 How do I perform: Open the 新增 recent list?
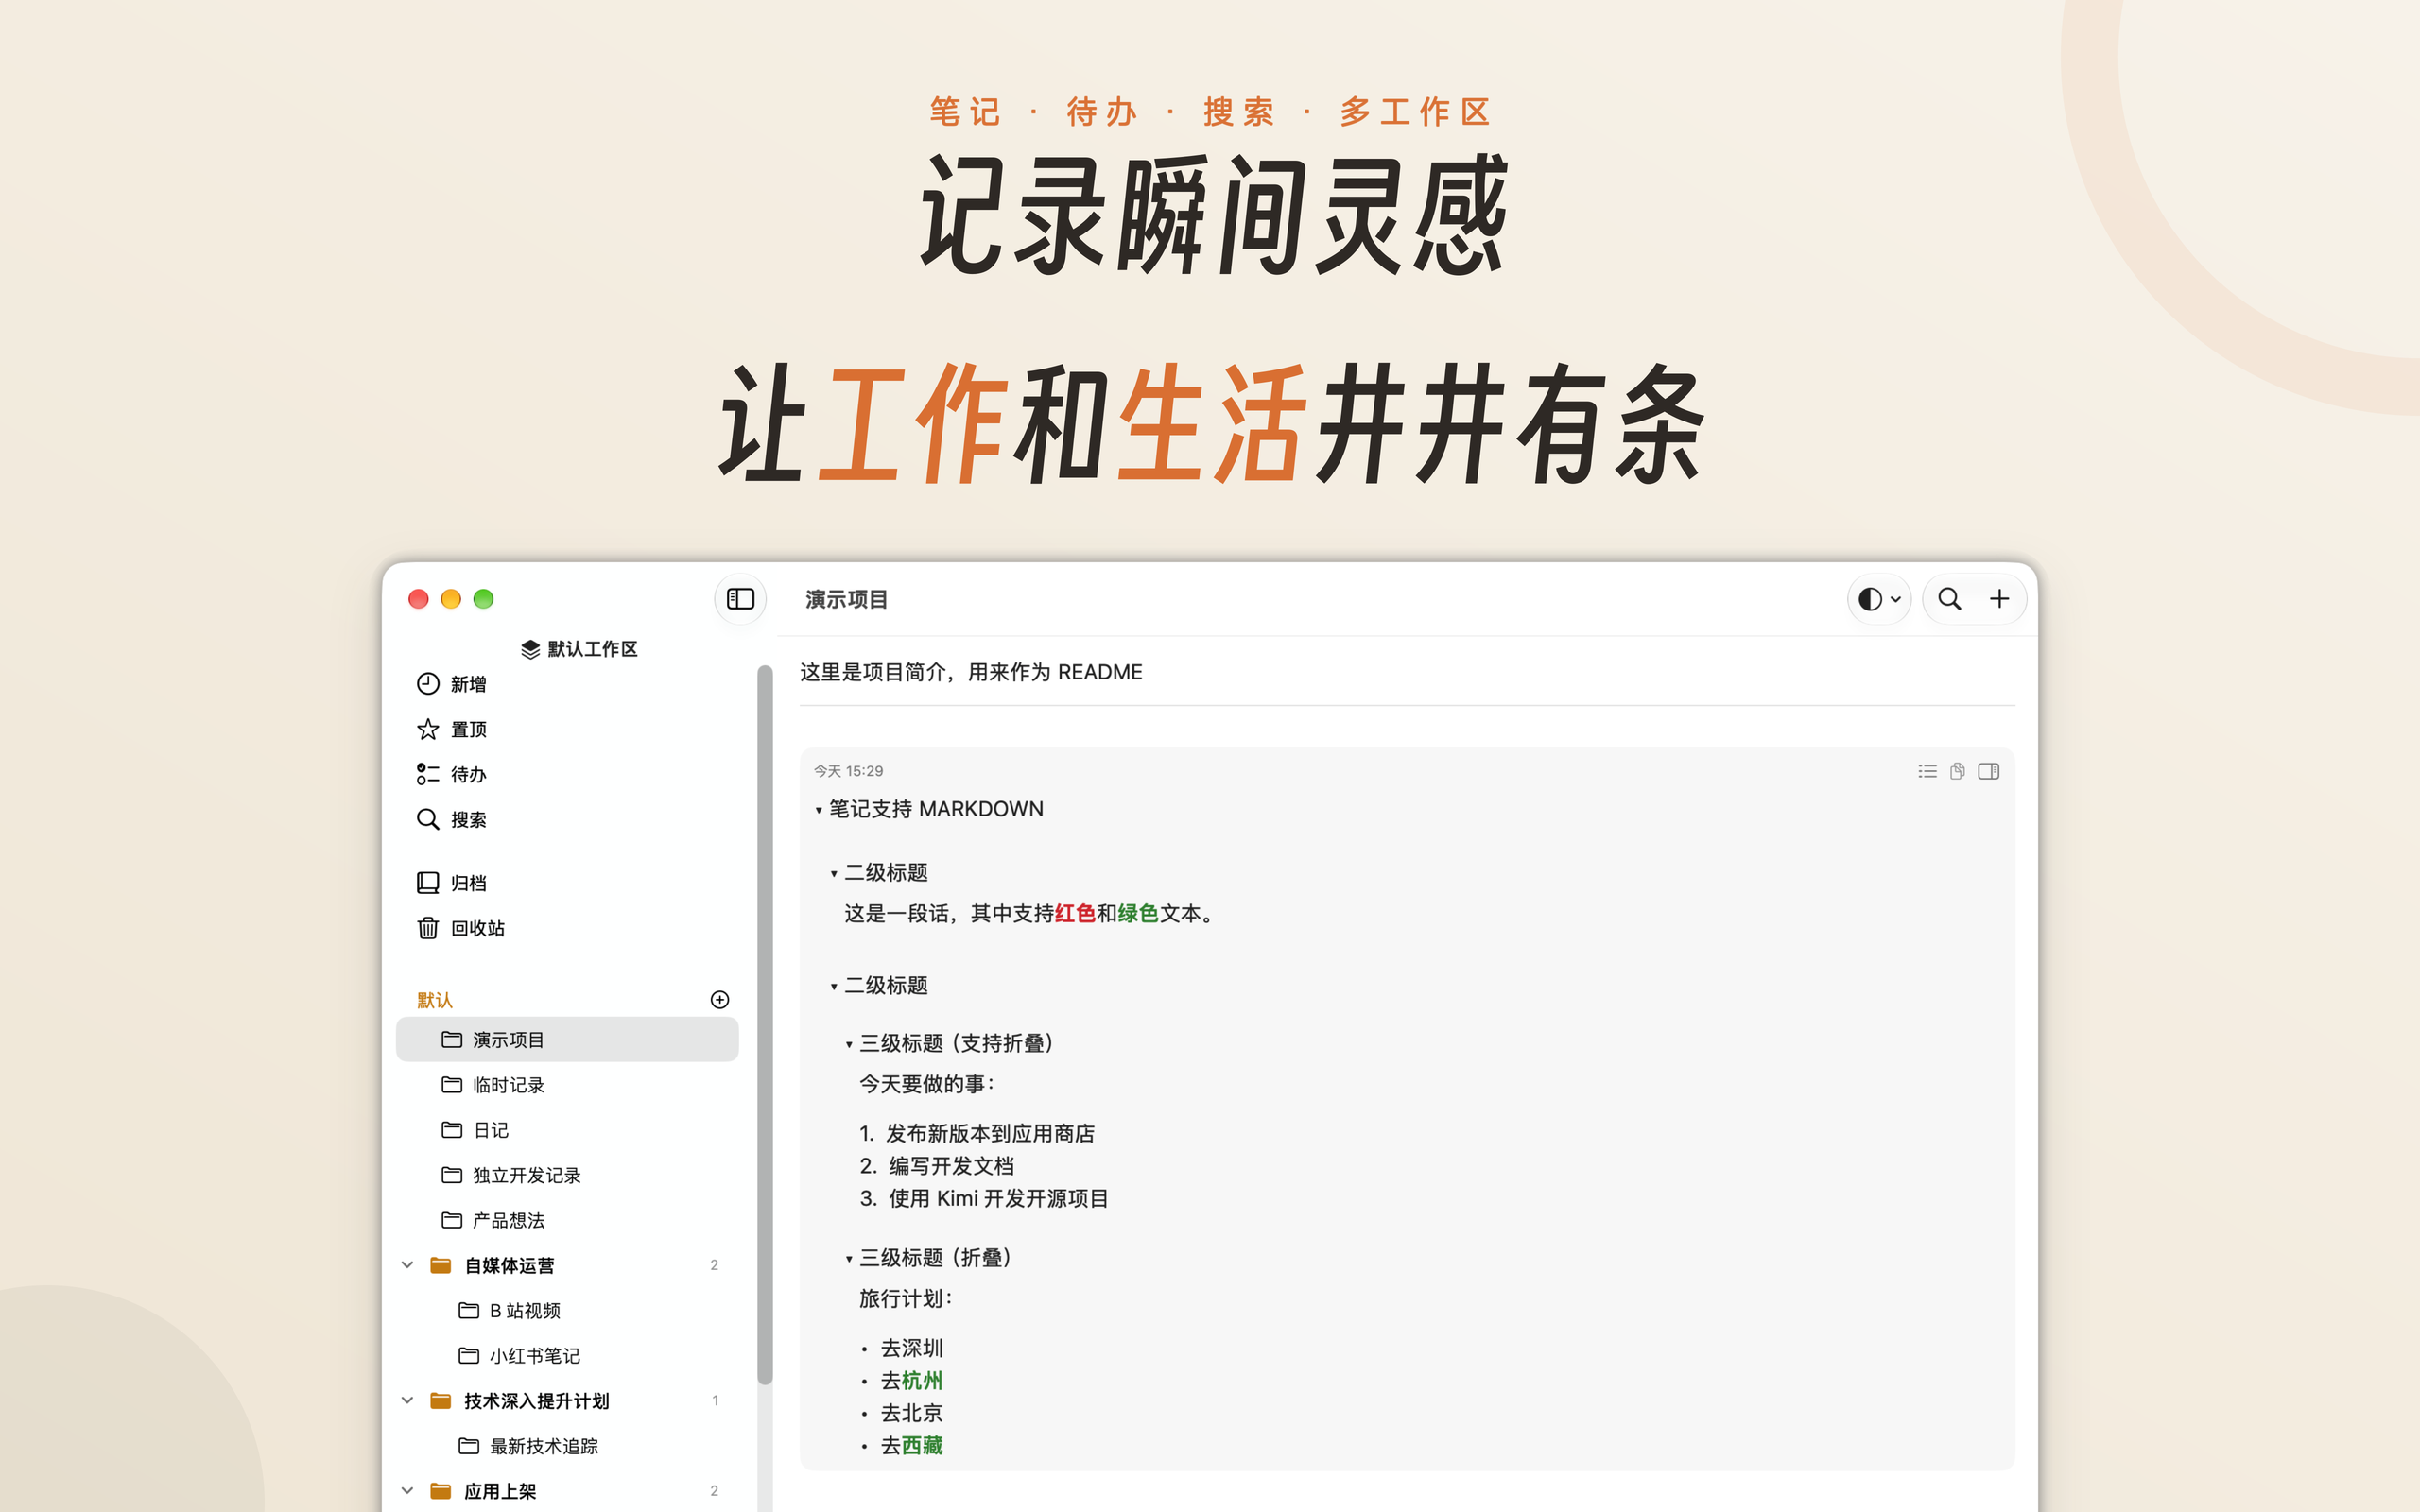[x=567, y=684]
